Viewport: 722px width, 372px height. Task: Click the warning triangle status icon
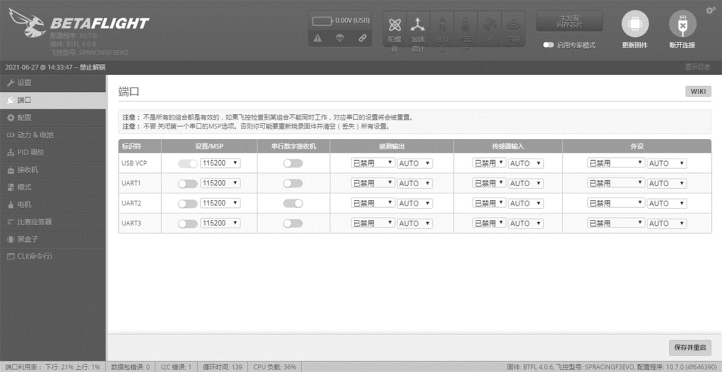(x=318, y=38)
